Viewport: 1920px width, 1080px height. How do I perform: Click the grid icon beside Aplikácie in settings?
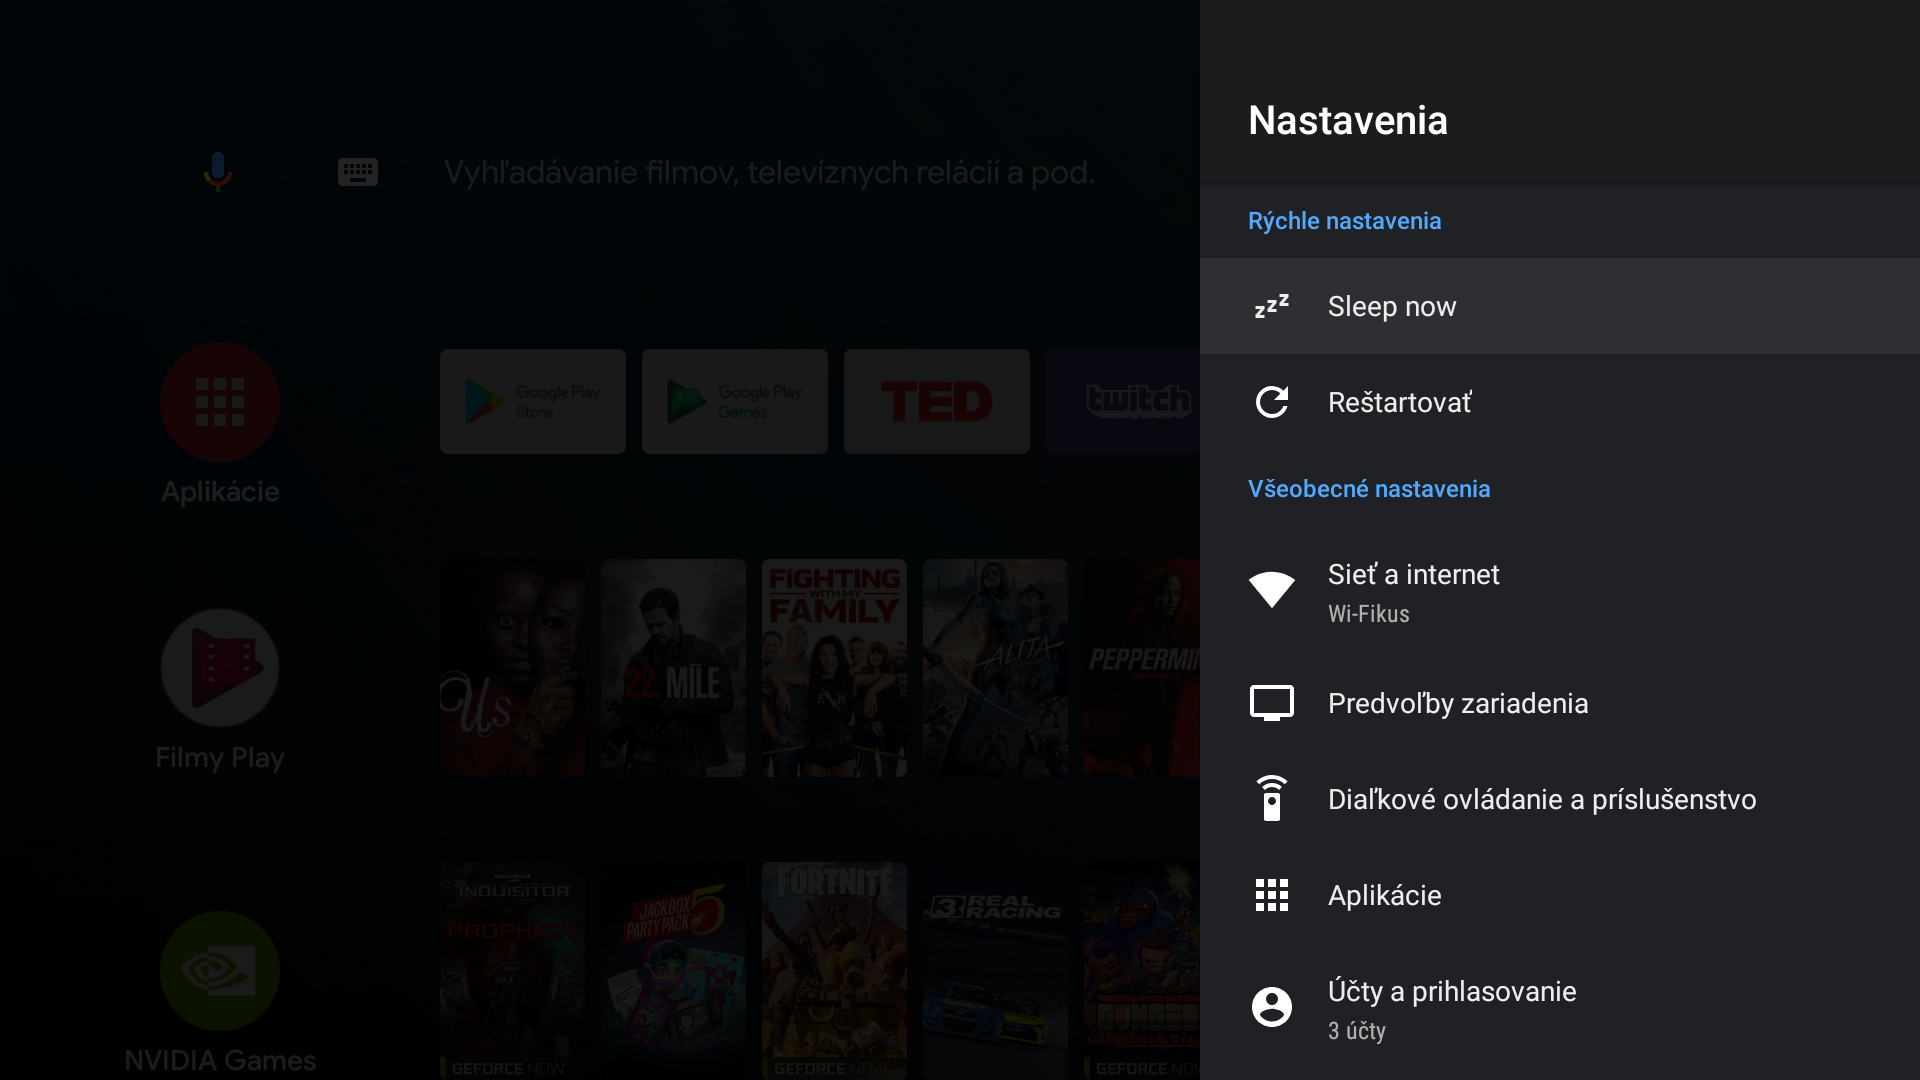pyautogui.click(x=1272, y=895)
